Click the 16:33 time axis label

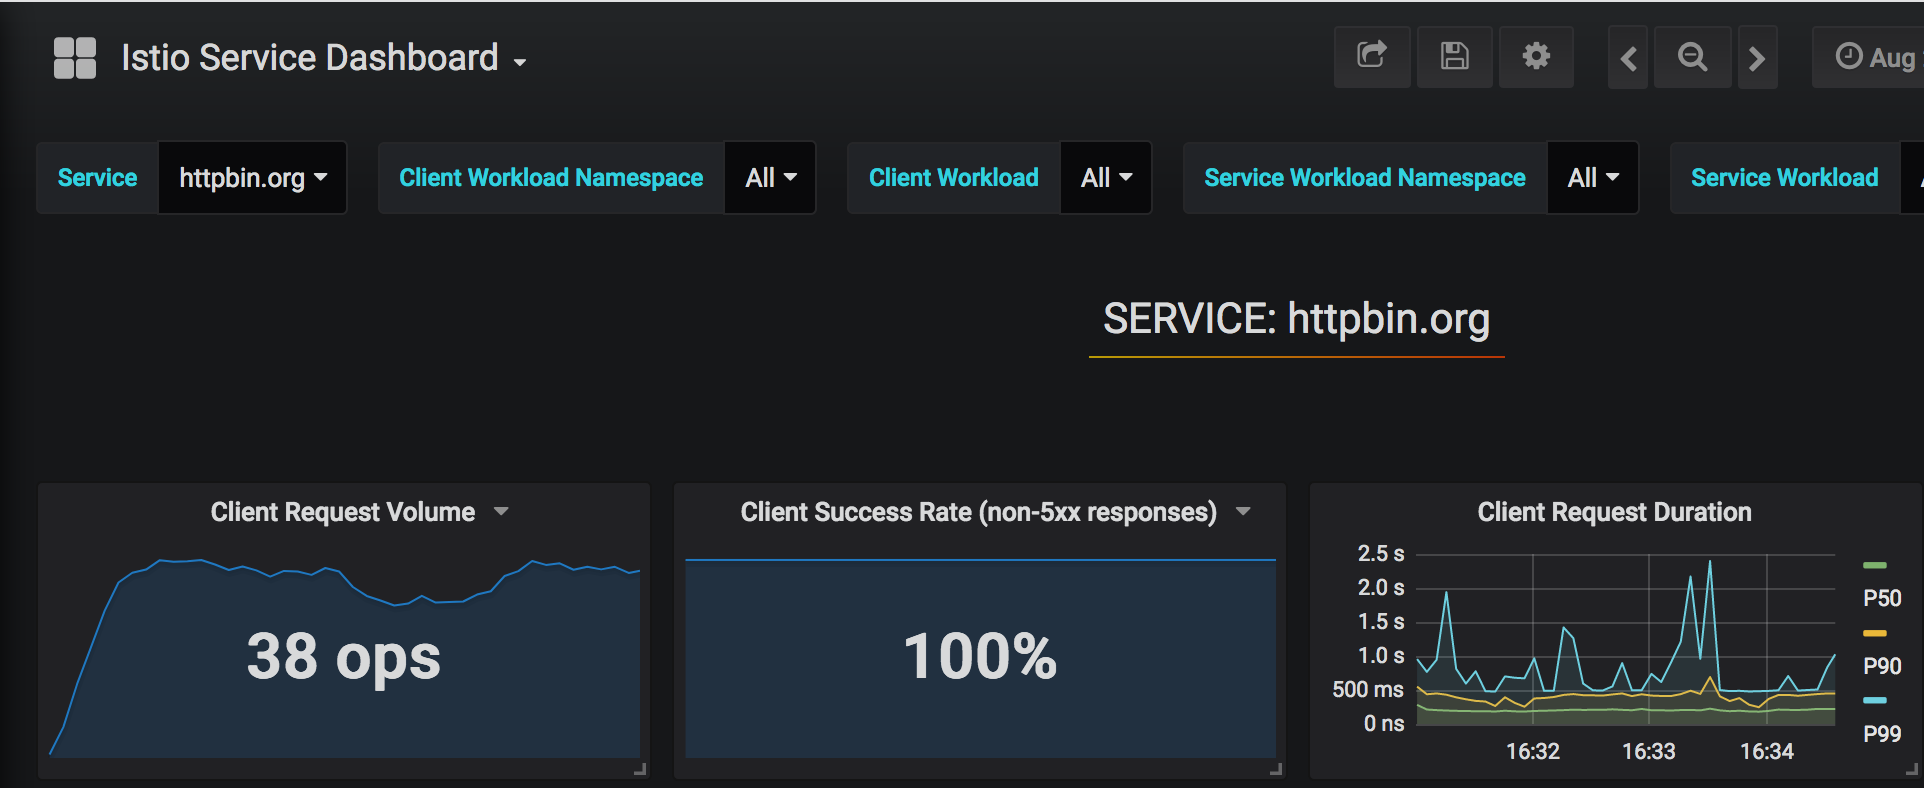tap(1649, 751)
